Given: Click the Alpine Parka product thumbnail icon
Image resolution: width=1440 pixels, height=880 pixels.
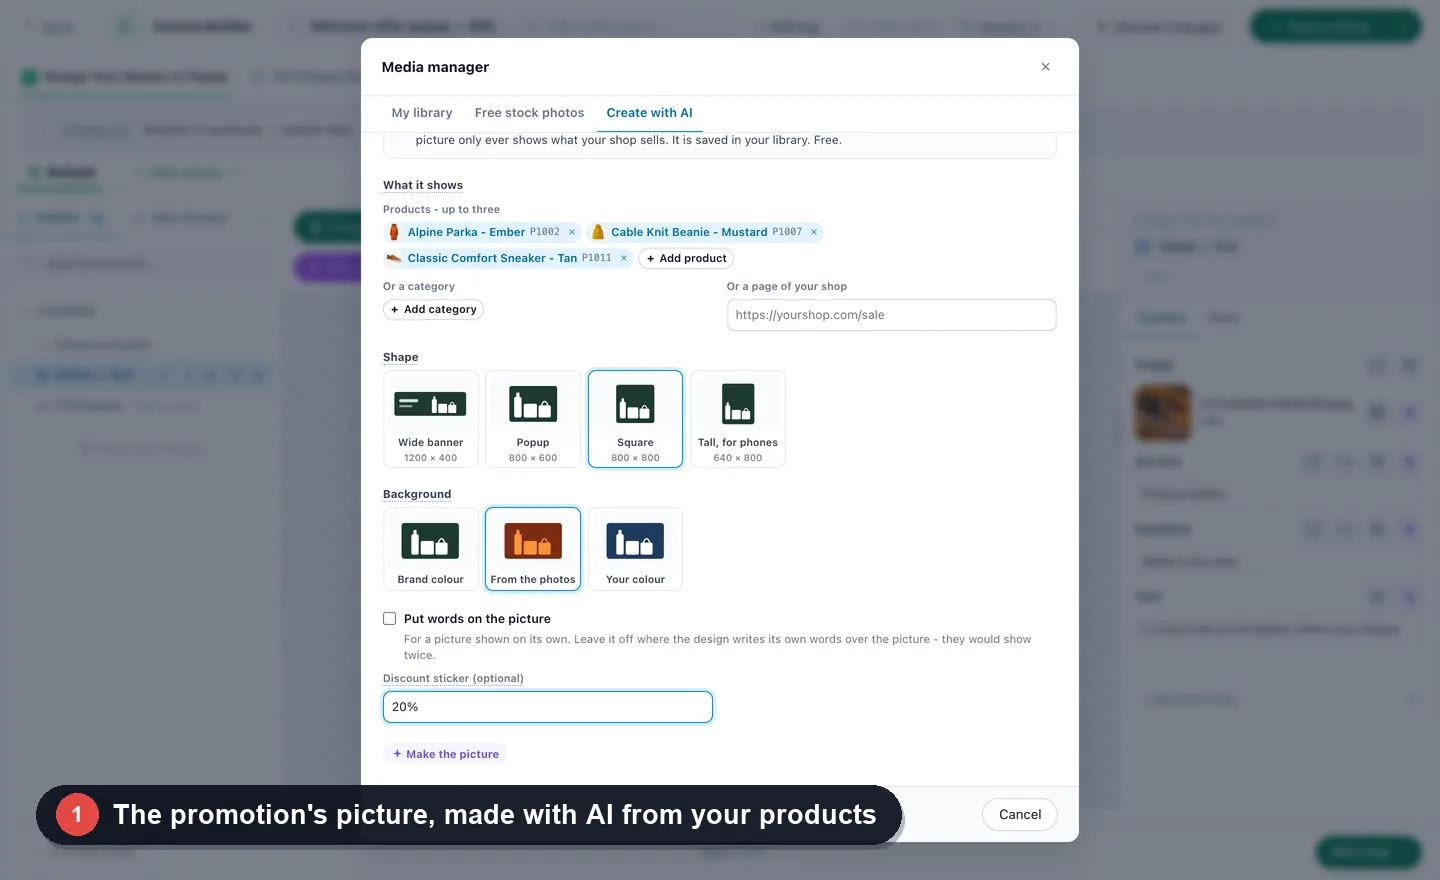Looking at the screenshot, I should [394, 232].
